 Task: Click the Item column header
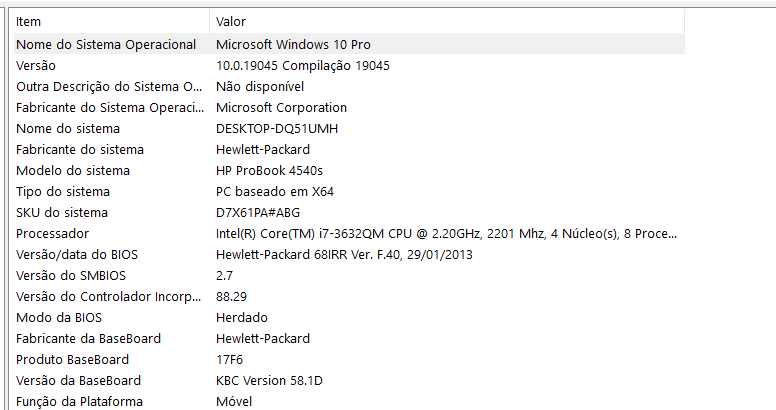(28, 21)
